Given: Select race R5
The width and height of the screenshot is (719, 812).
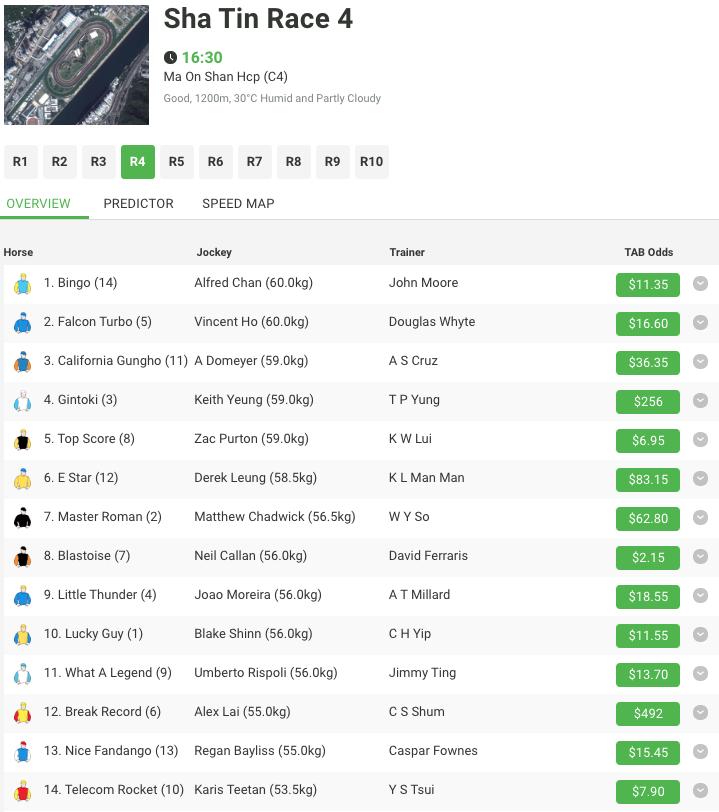Looking at the screenshot, I should coord(176,162).
